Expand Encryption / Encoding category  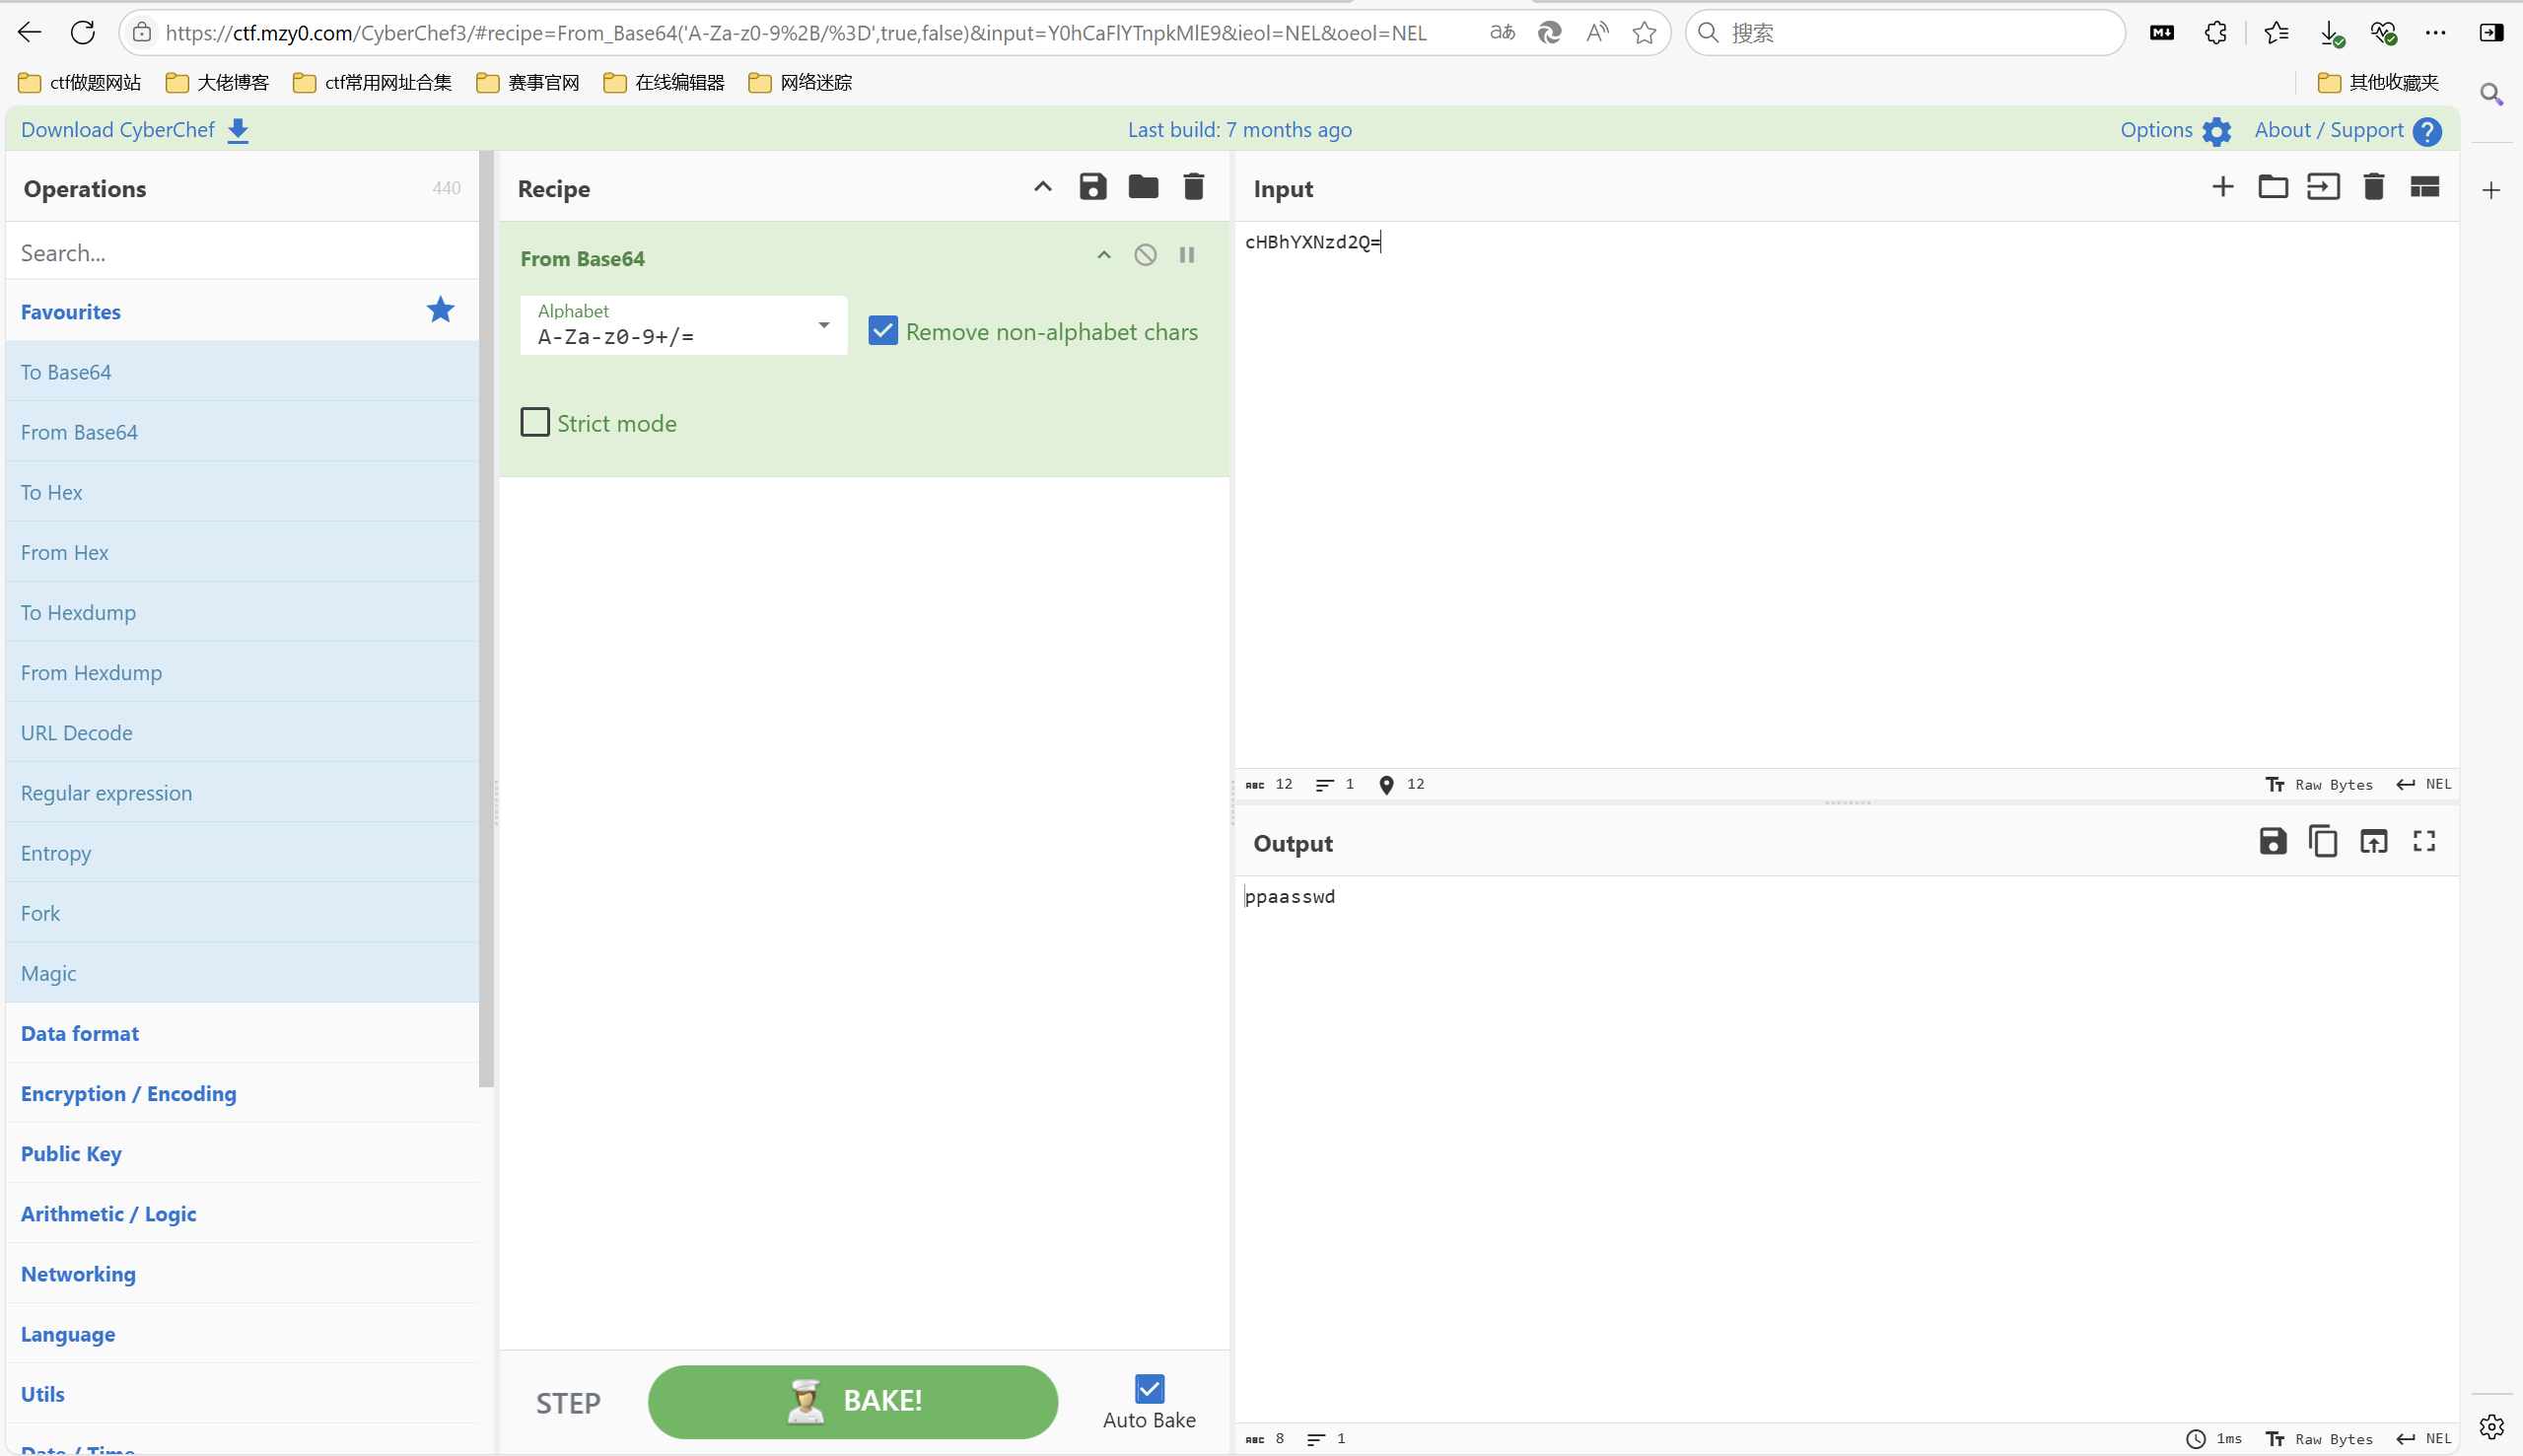243,1093
